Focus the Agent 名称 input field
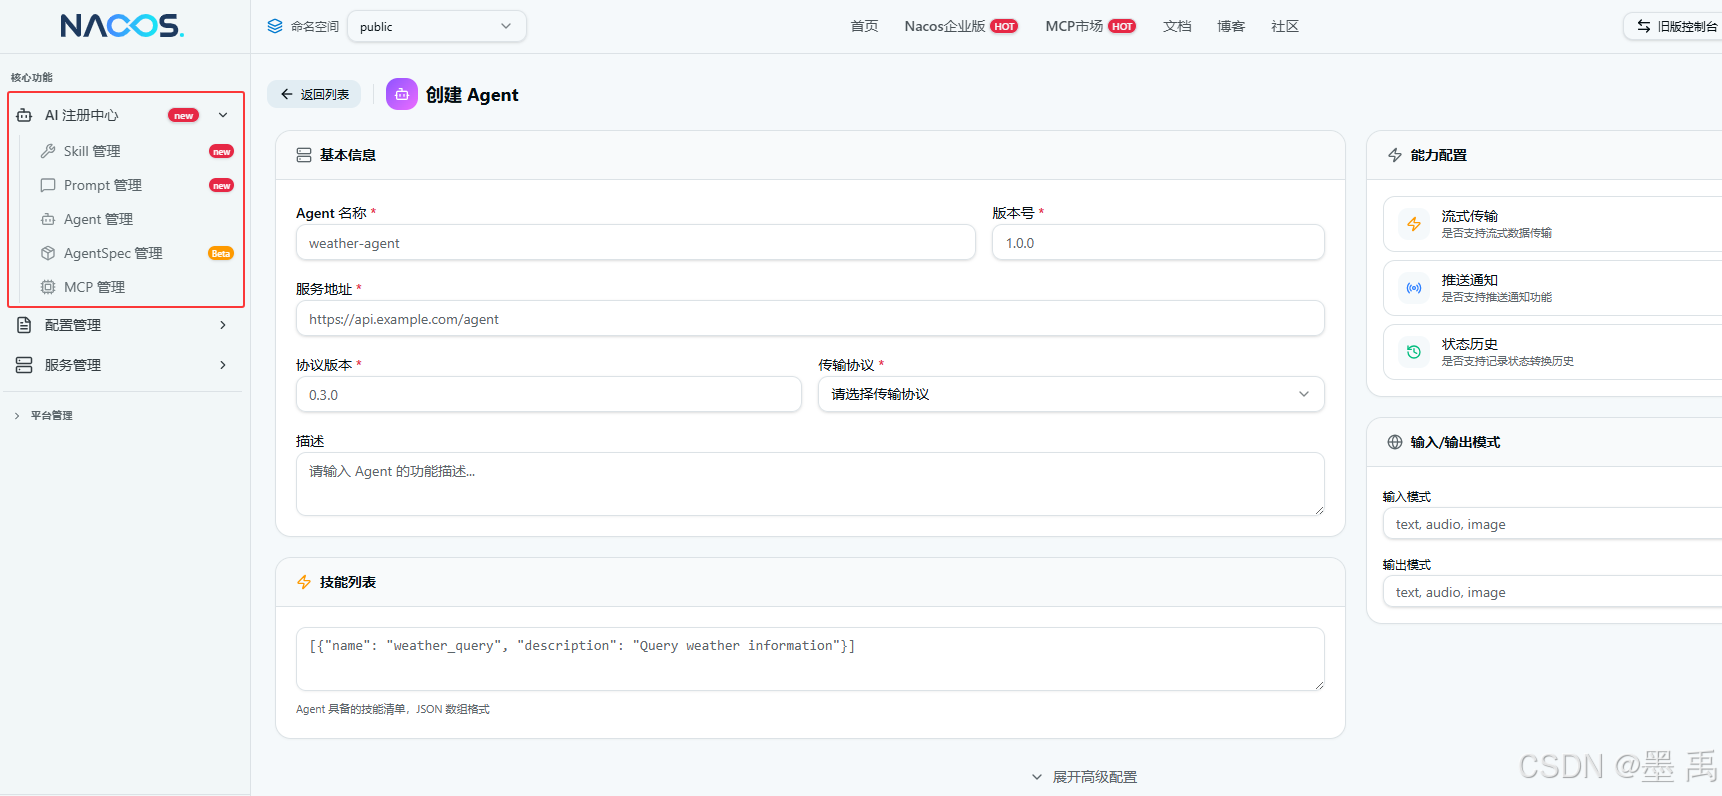Viewport: 1722px width, 796px height. (635, 242)
